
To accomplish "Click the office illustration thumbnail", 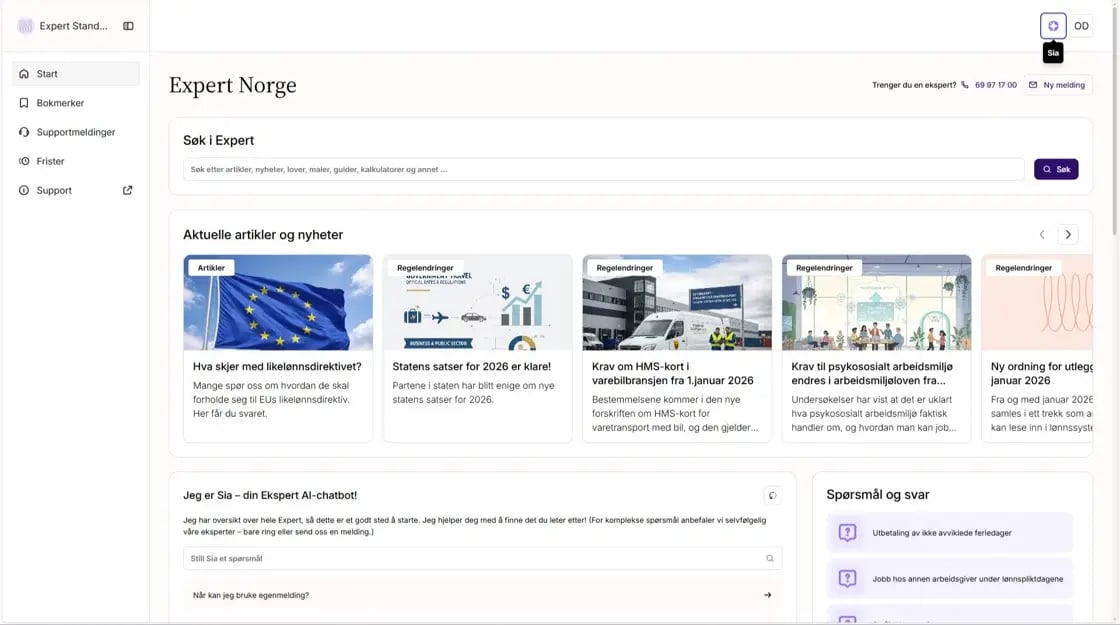I will pos(876,302).
